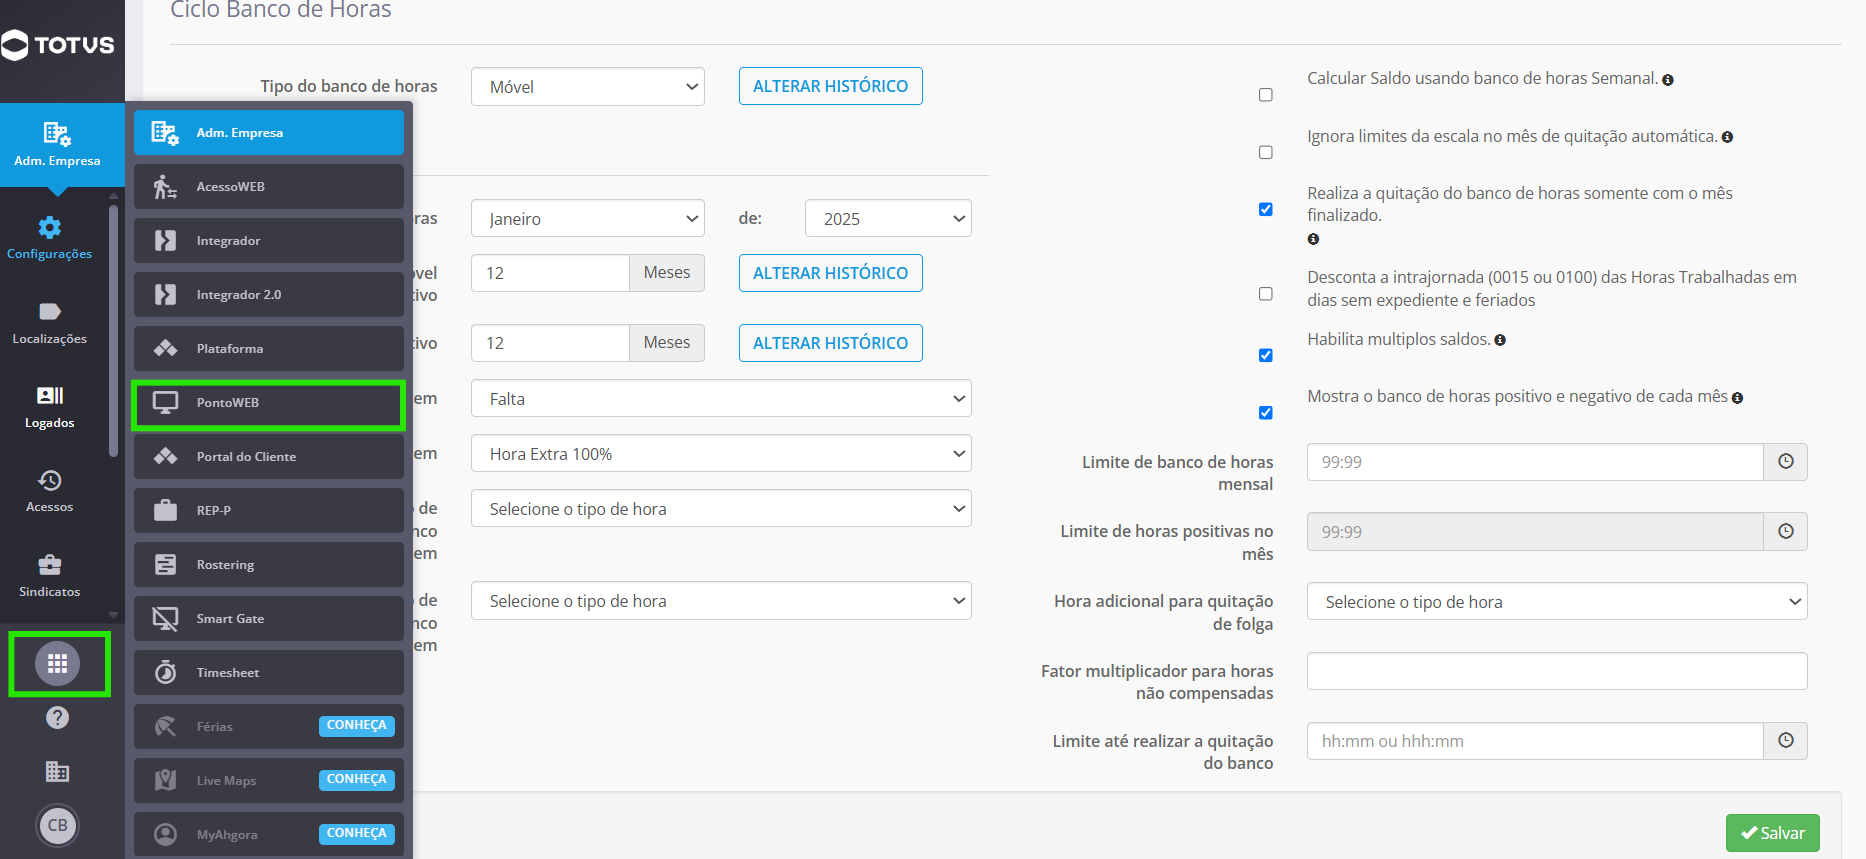The width and height of the screenshot is (1866, 859).
Task: Open the Selecione o tipo de hora dropdown below Hora Extra 100%
Action: (x=721, y=509)
